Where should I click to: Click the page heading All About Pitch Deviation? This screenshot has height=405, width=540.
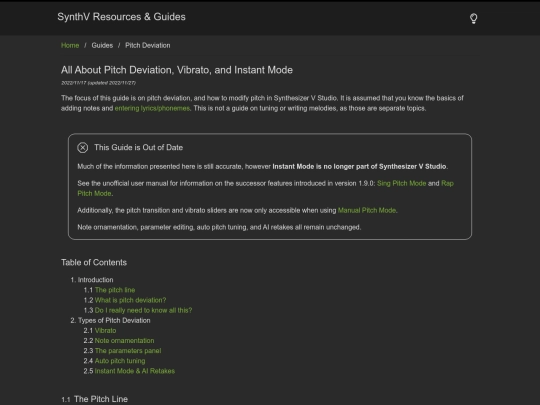click(177, 70)
